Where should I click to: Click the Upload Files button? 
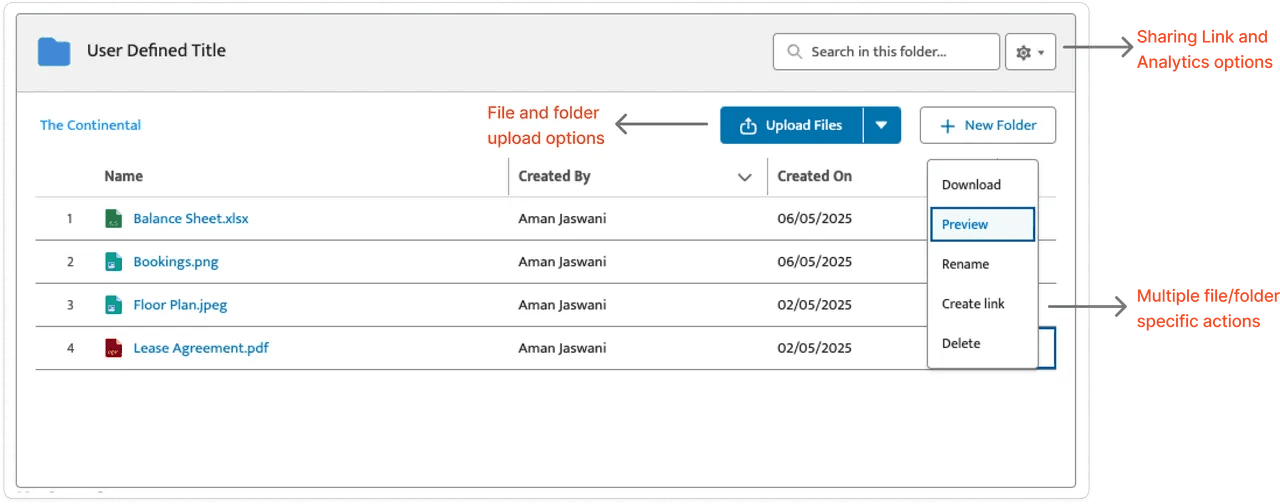click(791, 126)
